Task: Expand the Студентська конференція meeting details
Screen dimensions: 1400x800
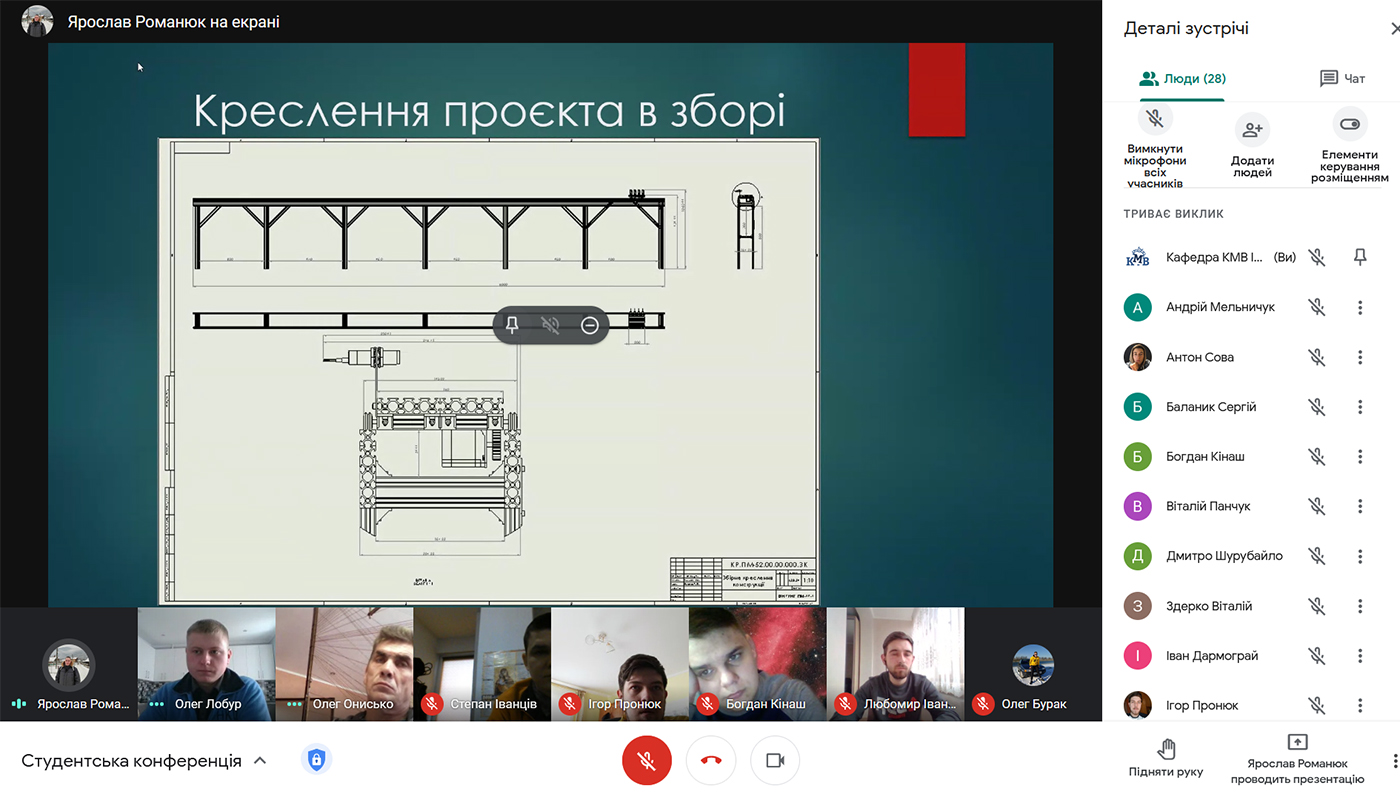Action: pyautogui.click(x=260, y=761)
